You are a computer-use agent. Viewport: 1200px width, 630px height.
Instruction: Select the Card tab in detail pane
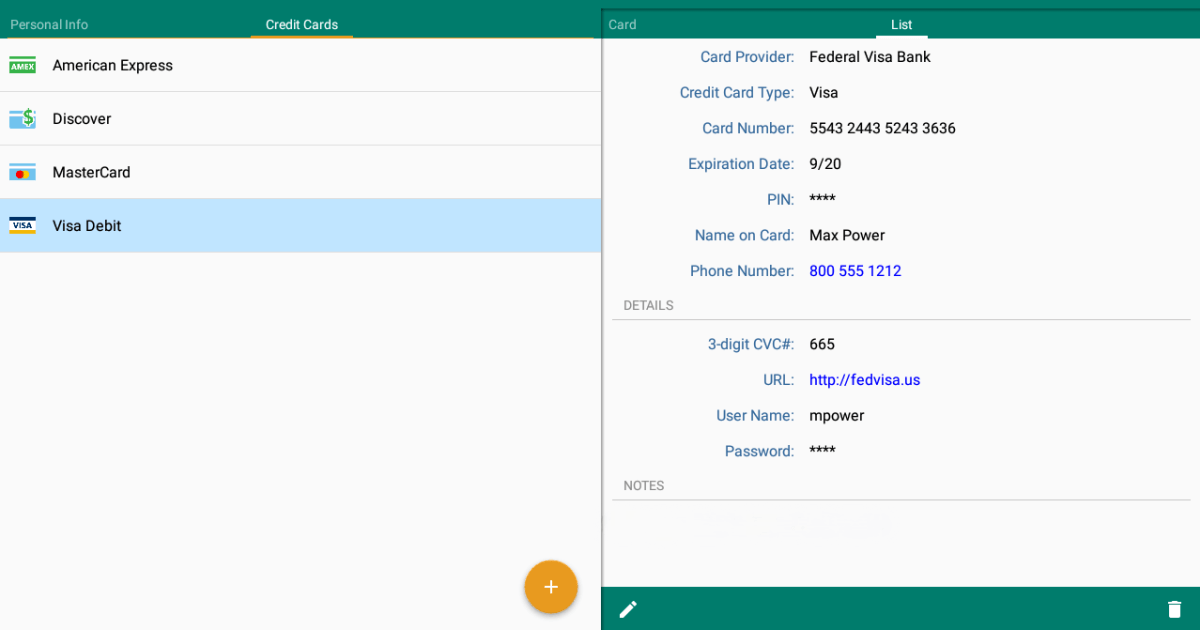[622, 24]
